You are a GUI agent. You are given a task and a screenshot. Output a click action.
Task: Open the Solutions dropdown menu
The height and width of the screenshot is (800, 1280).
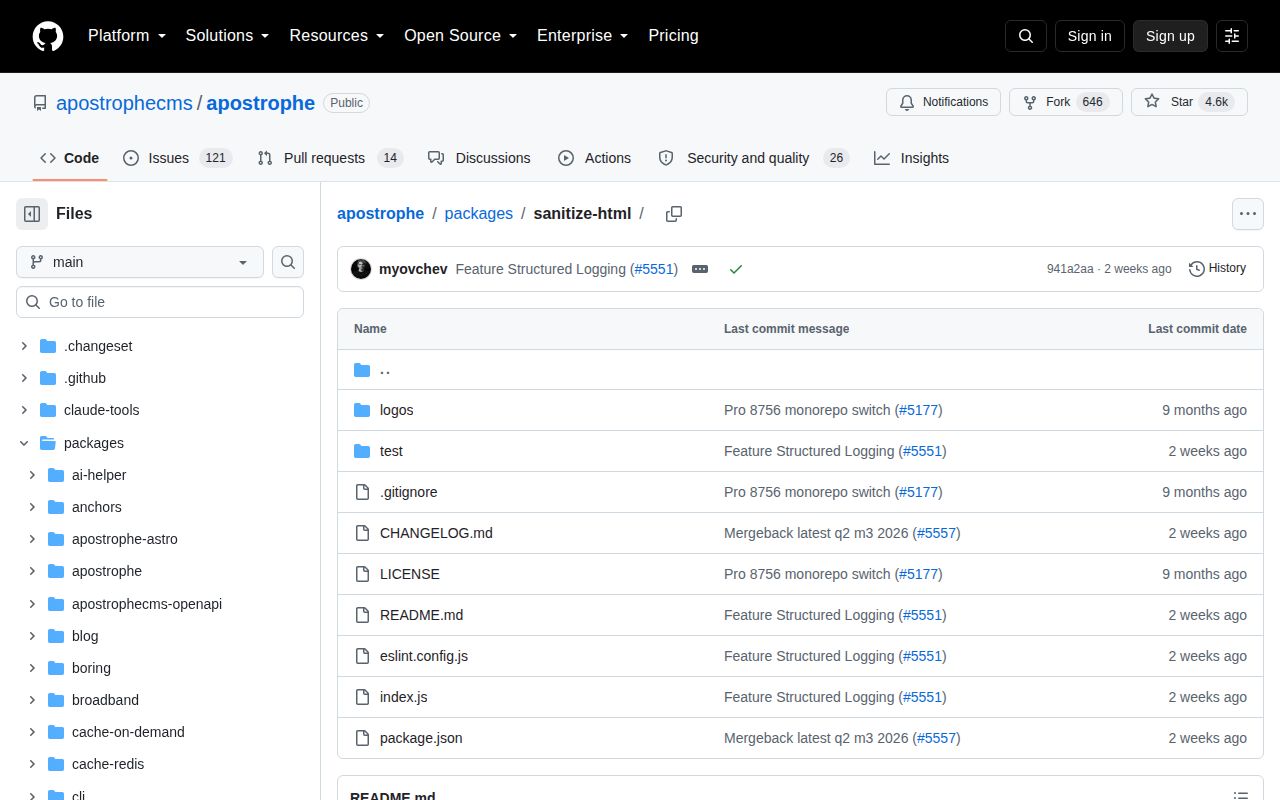(x=227, y=35)
